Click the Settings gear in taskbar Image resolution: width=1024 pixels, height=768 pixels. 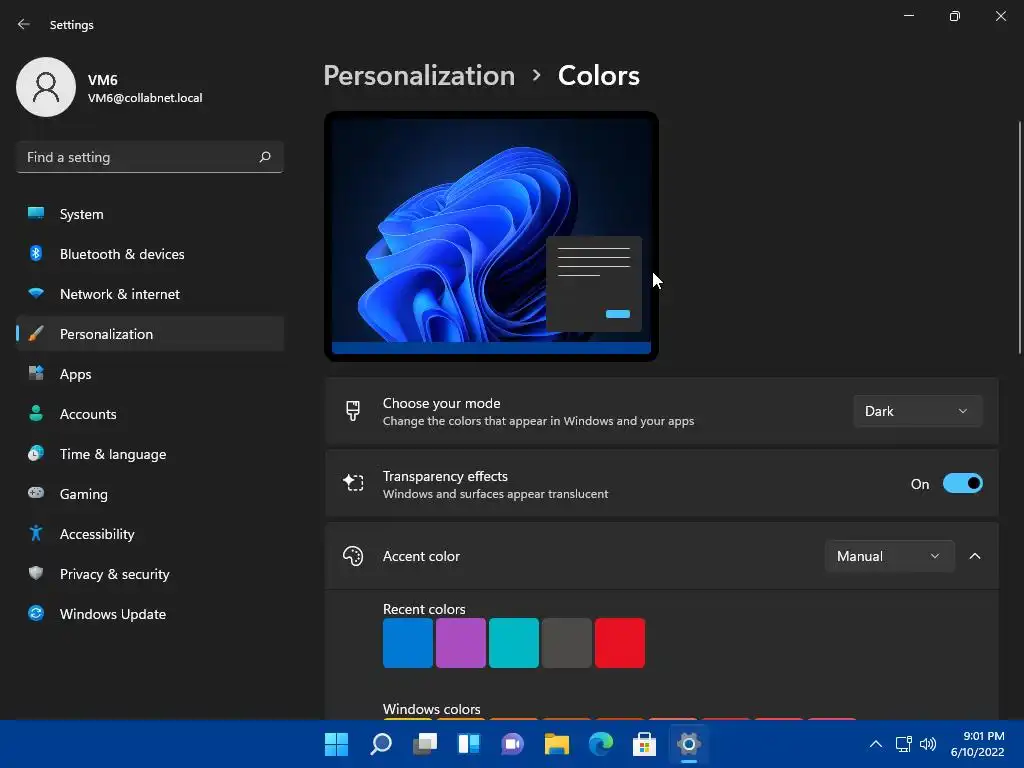tap(689, 744)
